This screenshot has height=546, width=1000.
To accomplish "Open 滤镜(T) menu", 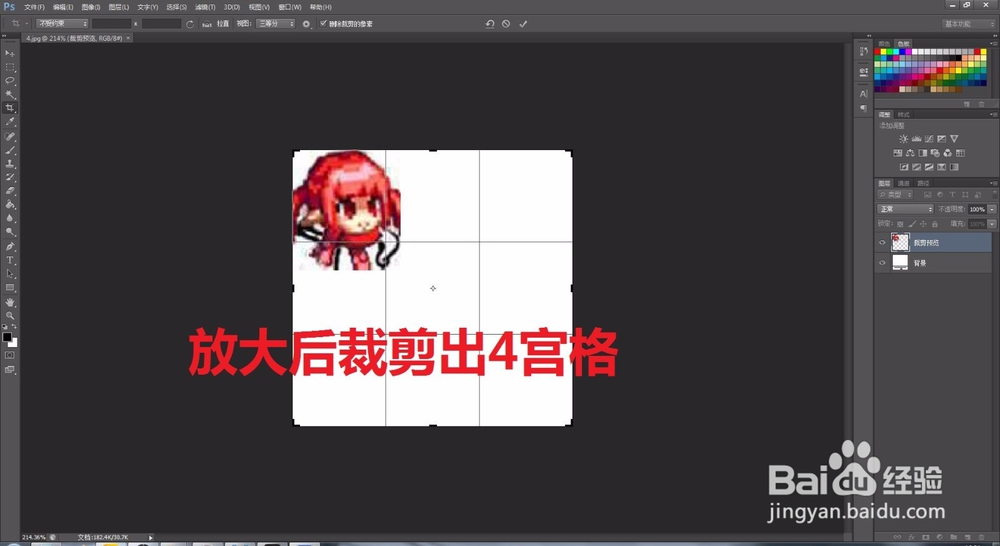I will coord(205,7).
